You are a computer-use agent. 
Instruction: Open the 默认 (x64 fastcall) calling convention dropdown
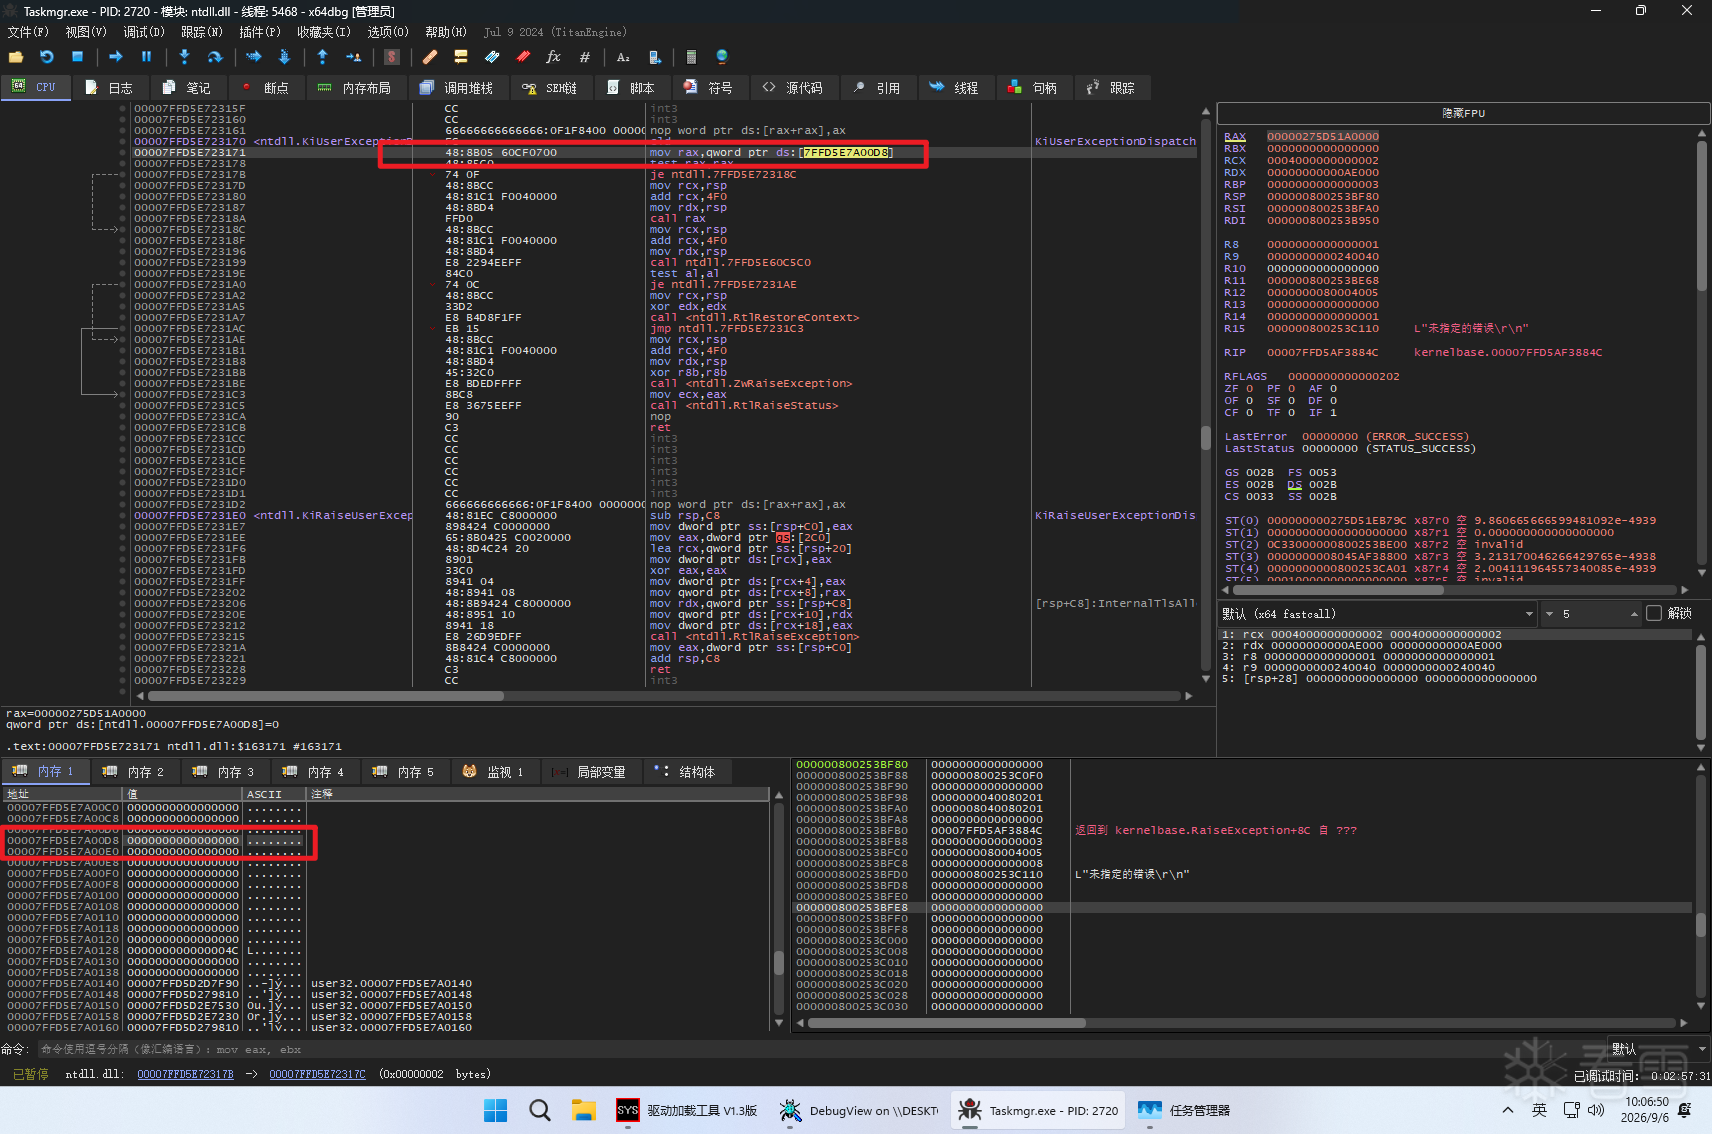coord(1377,614)
